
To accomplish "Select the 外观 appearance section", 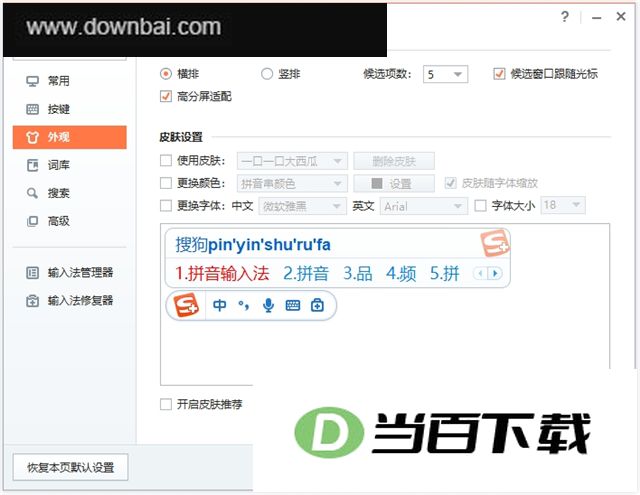I will click(x=69, y=137).
